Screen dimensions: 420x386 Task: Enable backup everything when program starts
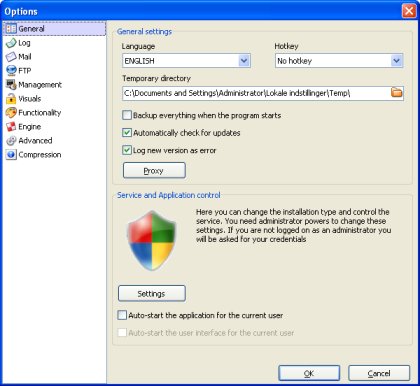127,115
